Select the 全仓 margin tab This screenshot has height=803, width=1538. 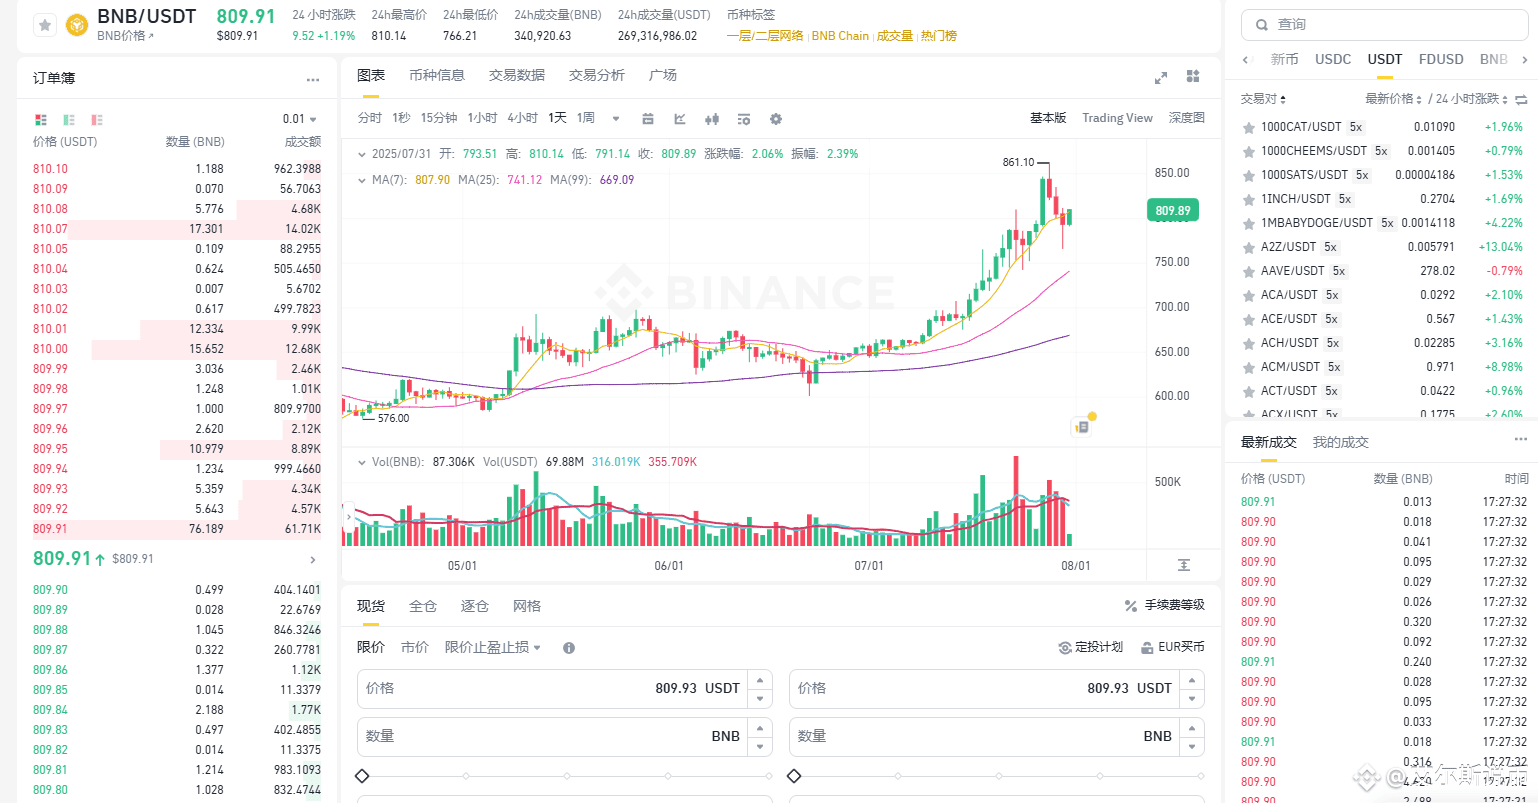pyautogui.click(x=423, y=606)
